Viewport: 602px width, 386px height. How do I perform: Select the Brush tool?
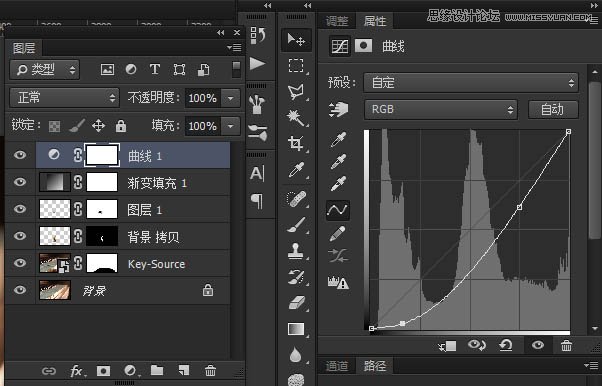pyautogui.click(x=296, y=225)
